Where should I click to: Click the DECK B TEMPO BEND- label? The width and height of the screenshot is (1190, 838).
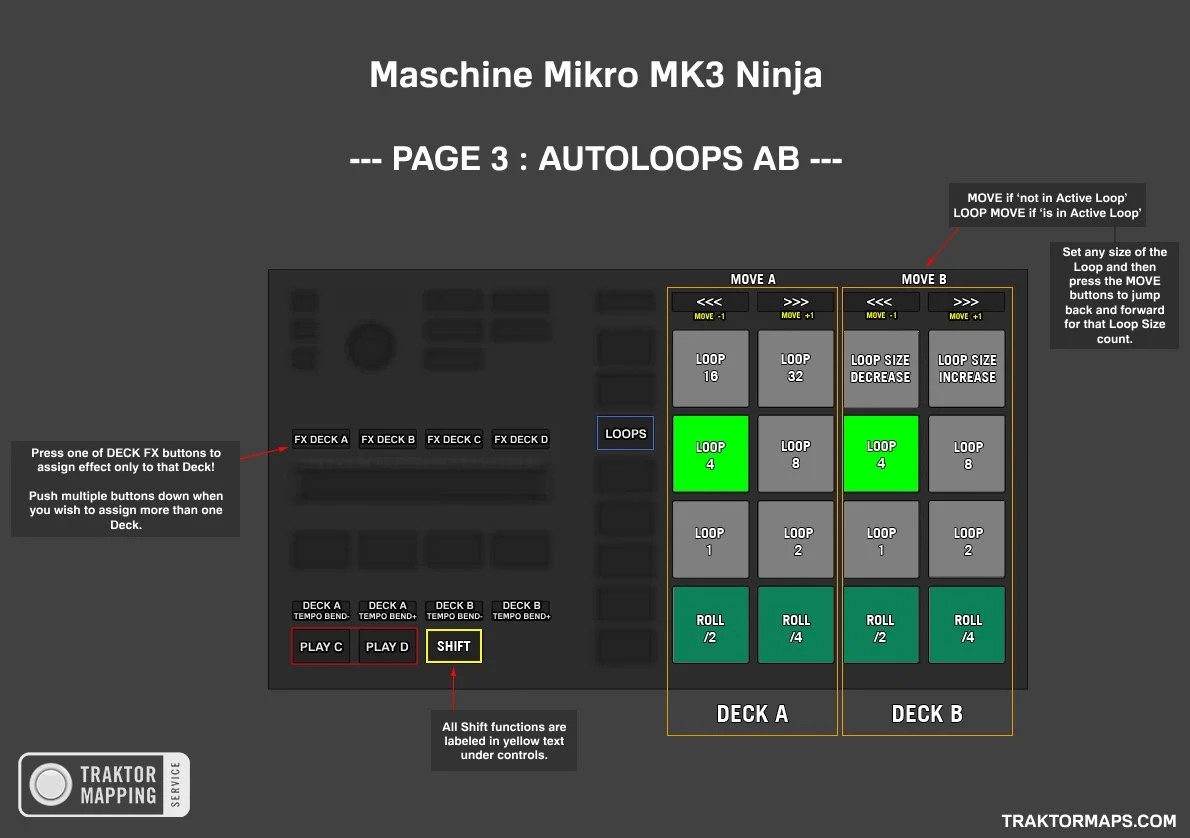pyautogui.click(x=454, y=611)
